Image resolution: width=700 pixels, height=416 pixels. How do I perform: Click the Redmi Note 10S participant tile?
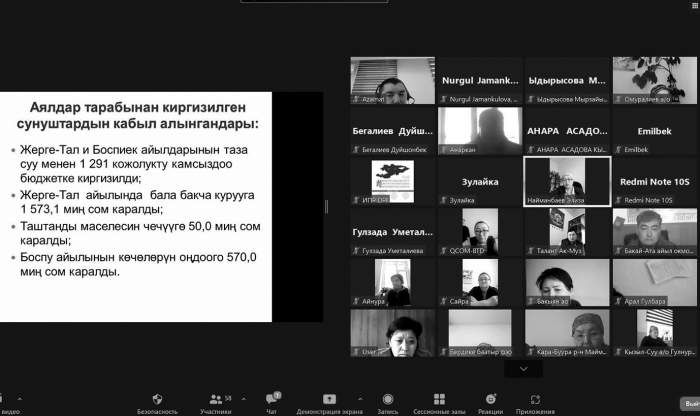point(654,182)
